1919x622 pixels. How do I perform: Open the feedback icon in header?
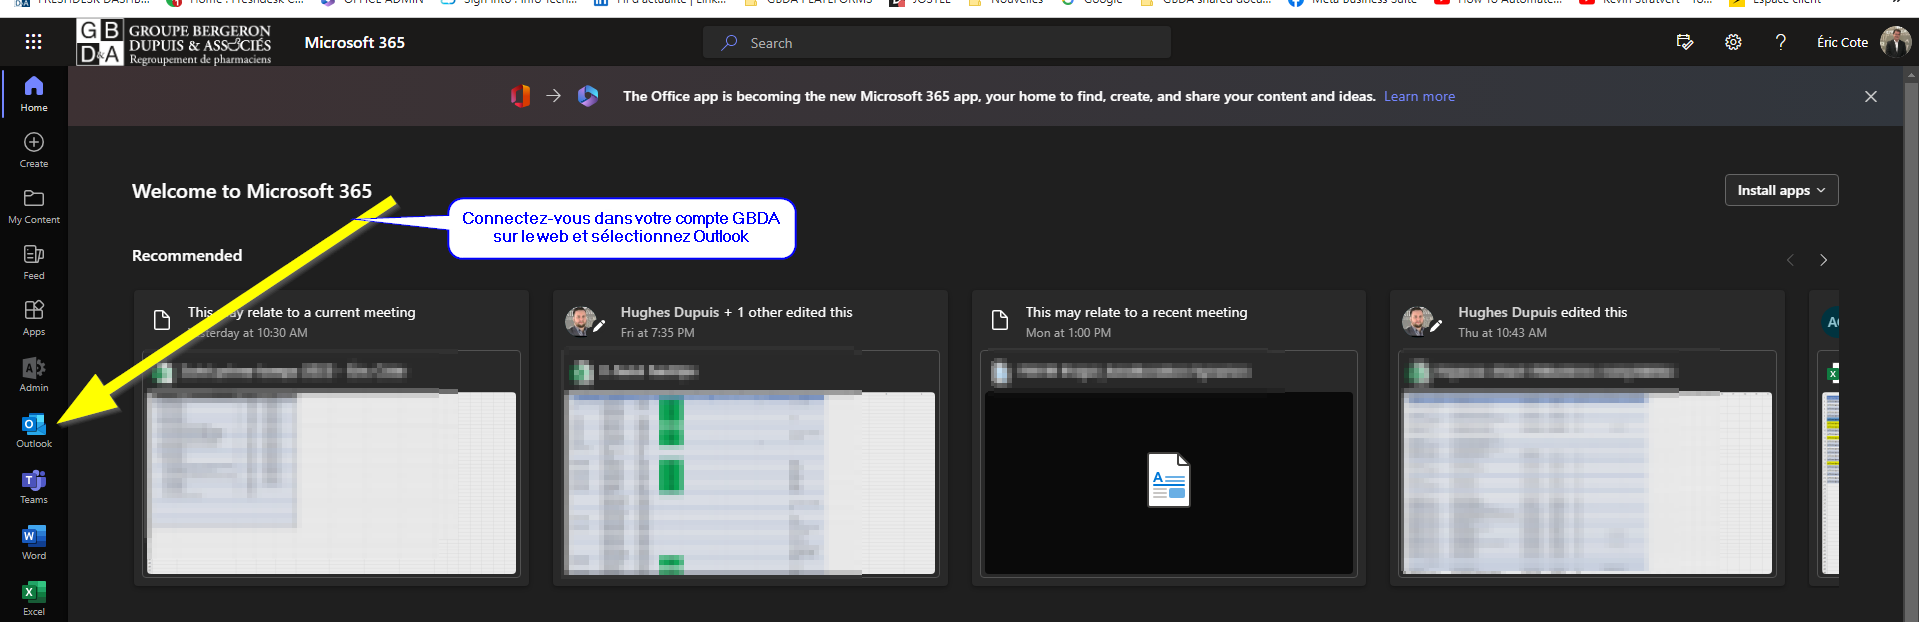coord(1685,42)
